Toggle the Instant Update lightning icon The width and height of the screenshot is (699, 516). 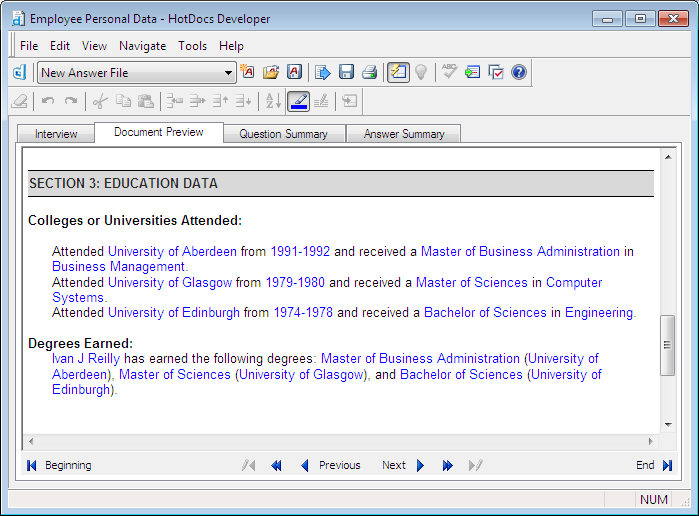click(x=398, y=72)
